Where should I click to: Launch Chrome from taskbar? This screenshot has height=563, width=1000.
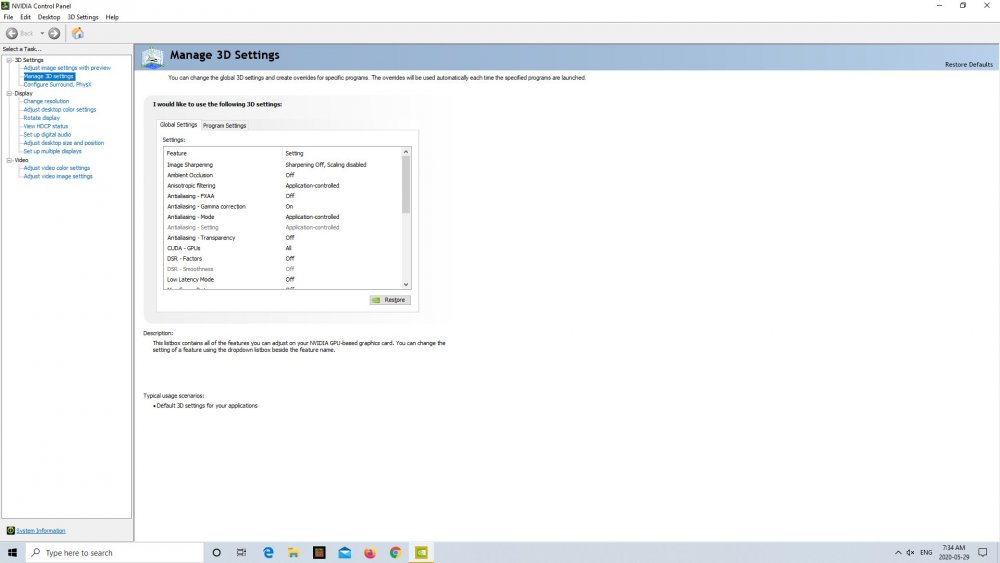pos(395,552)
